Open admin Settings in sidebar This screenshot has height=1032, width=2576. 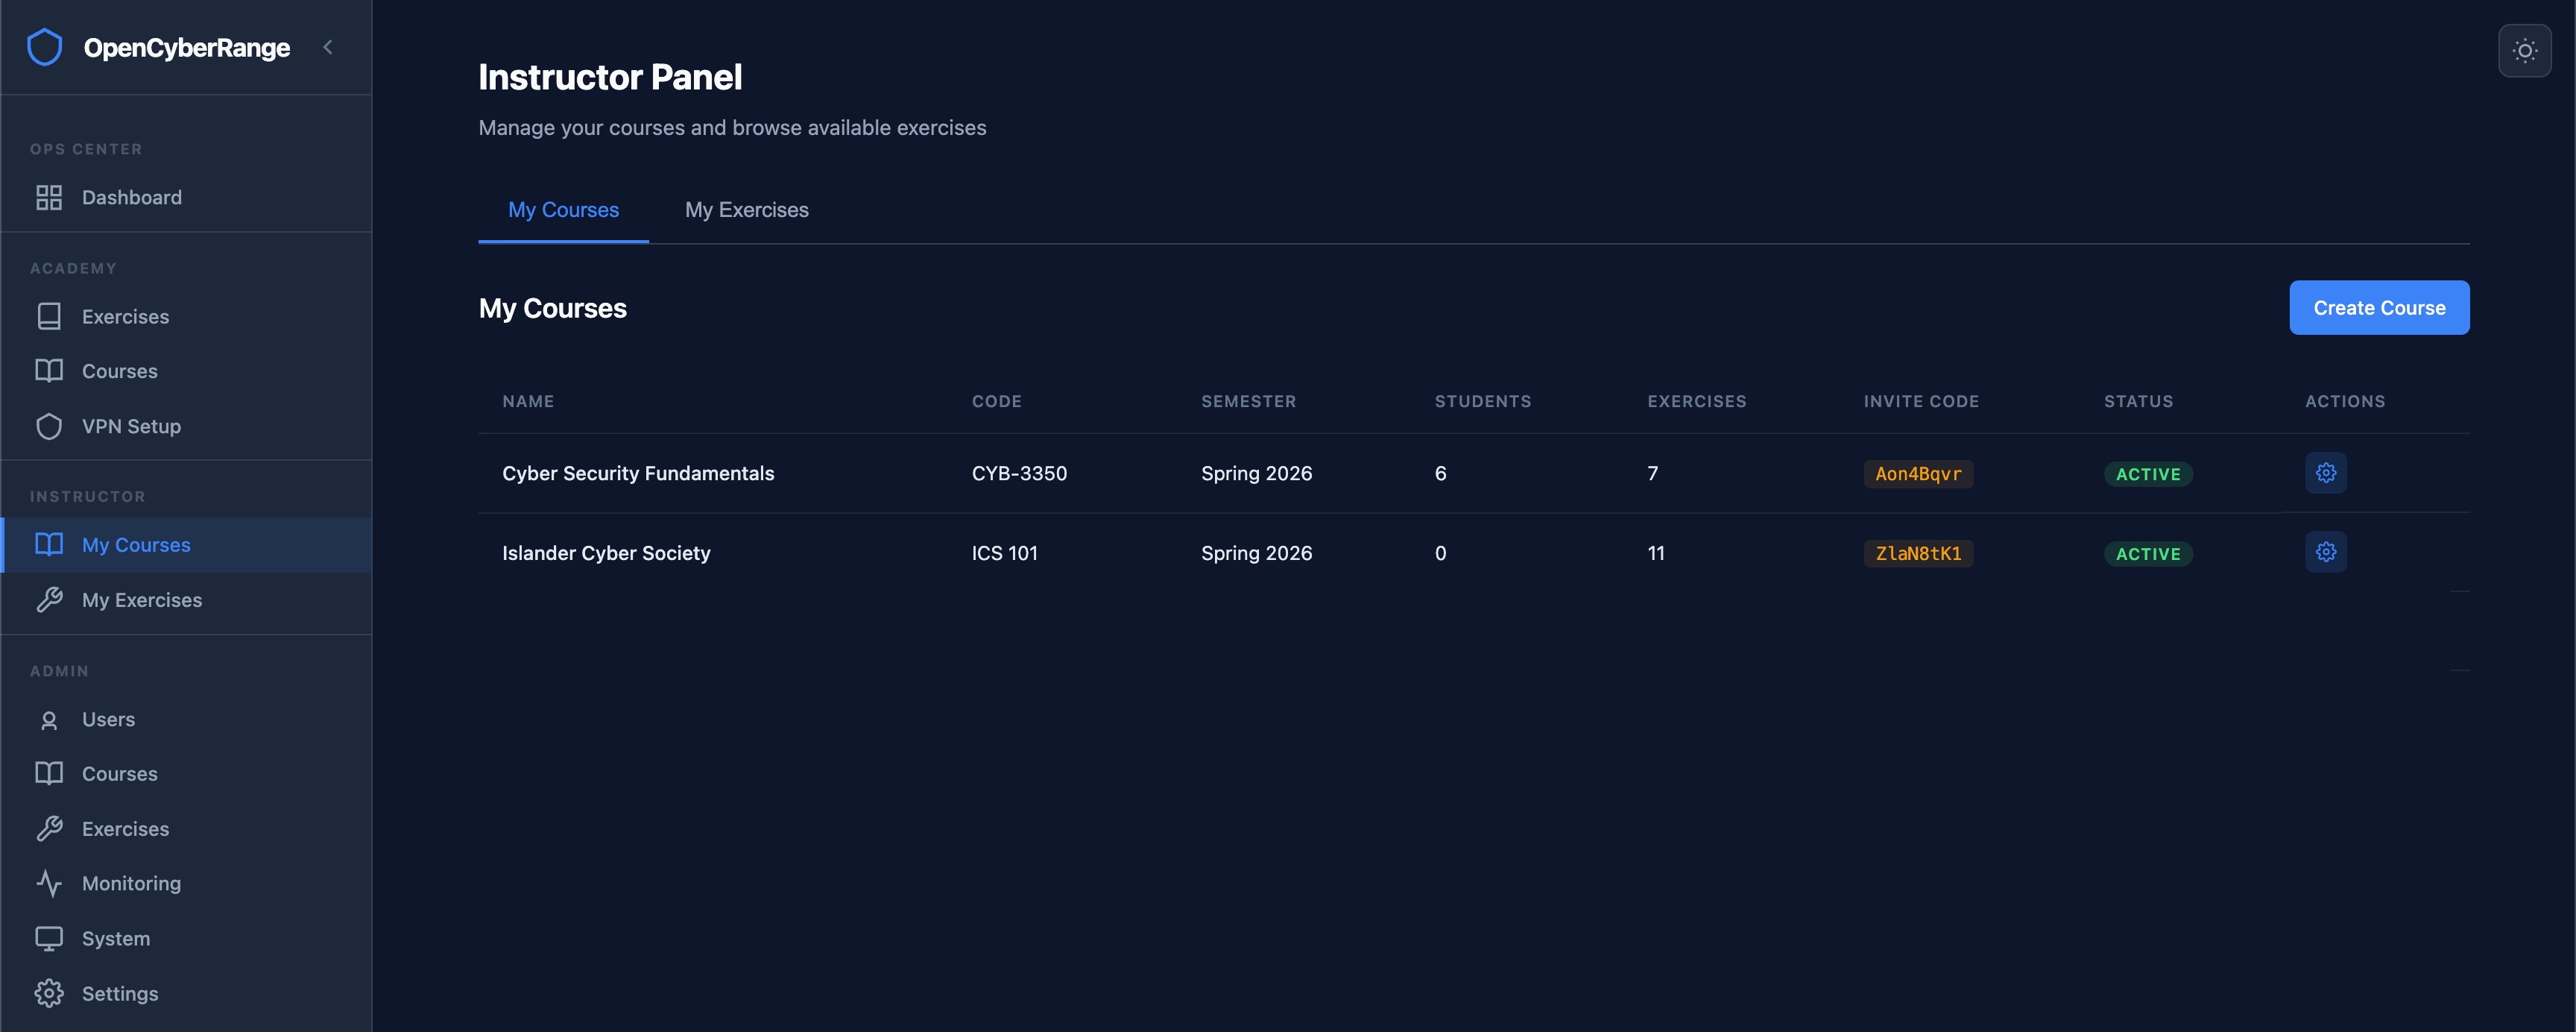coord(119,993)
